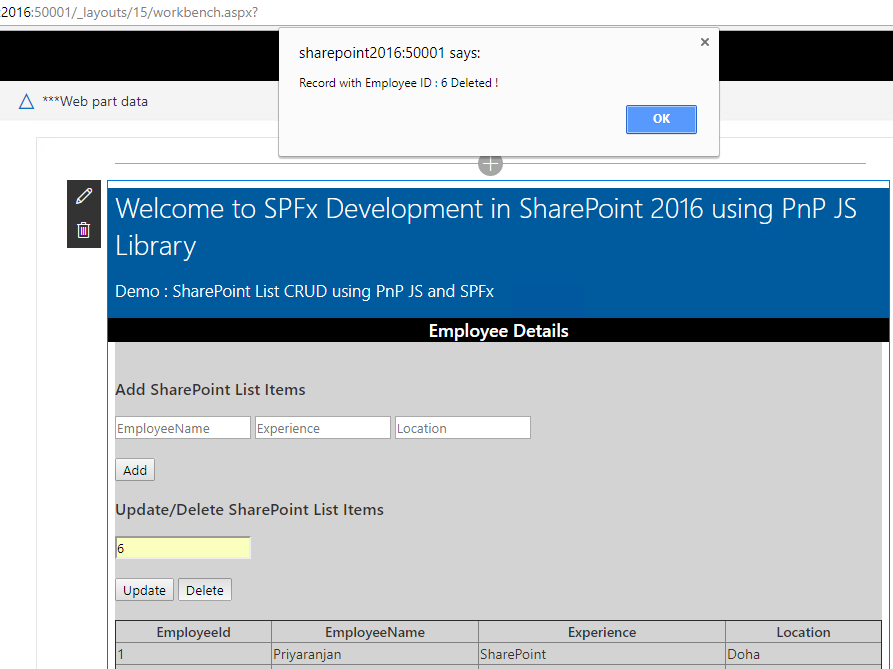The height and width of the screenshot is (669, 893).
Task: Click the trash delete web part icon
Action: tap(84, 230)
